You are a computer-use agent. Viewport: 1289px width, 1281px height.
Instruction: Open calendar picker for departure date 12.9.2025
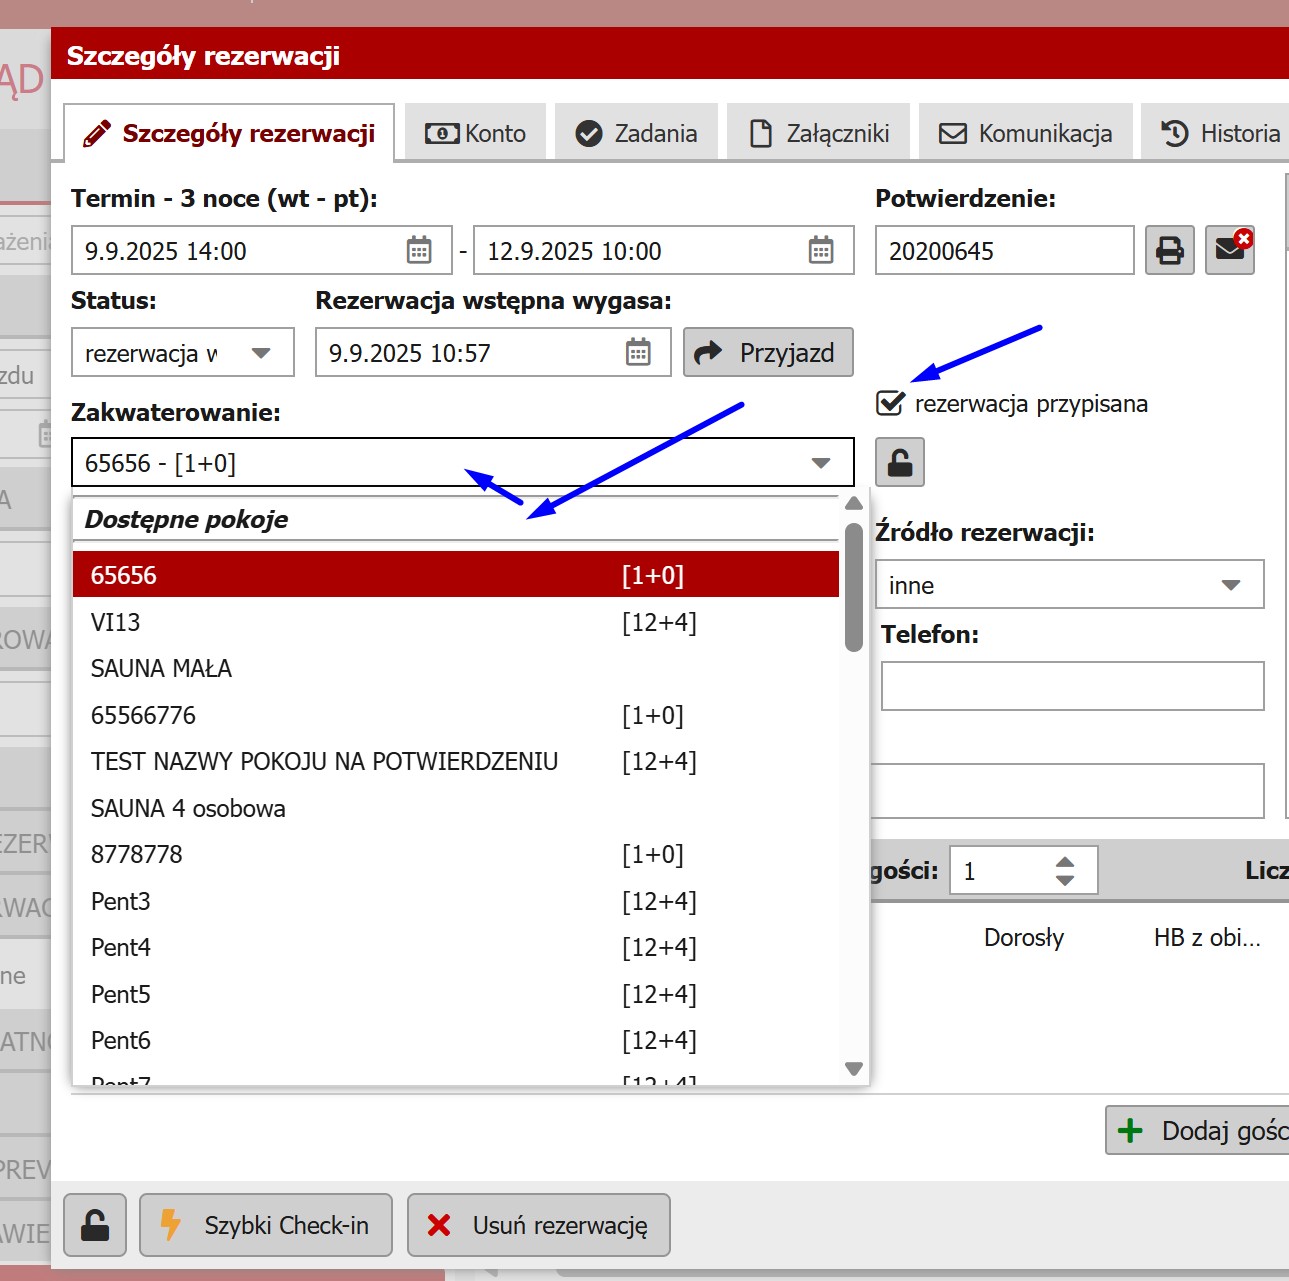[x=821, y=250]
